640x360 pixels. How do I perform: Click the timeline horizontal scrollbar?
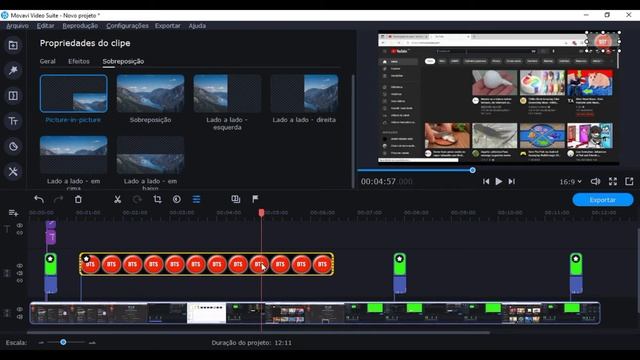tap(258, 333)
